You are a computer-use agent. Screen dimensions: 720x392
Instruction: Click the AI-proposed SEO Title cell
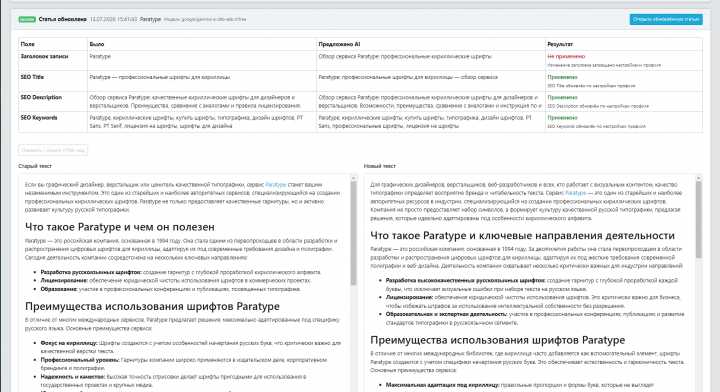tap(431, 81)
